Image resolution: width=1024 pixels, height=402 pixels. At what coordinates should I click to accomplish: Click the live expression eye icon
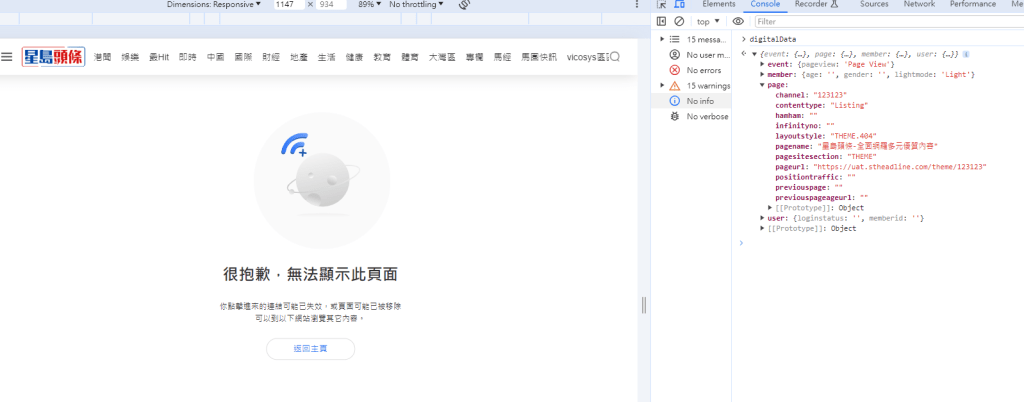tap(738, 21)
